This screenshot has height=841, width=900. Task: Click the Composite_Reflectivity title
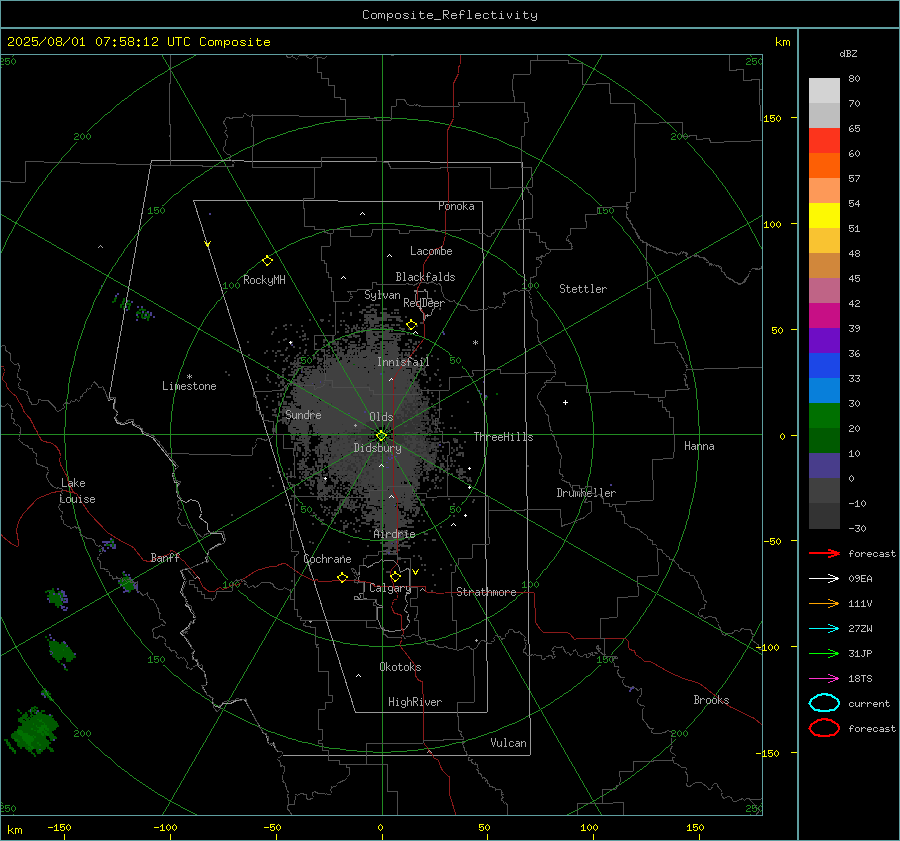(x=449, y=15)
